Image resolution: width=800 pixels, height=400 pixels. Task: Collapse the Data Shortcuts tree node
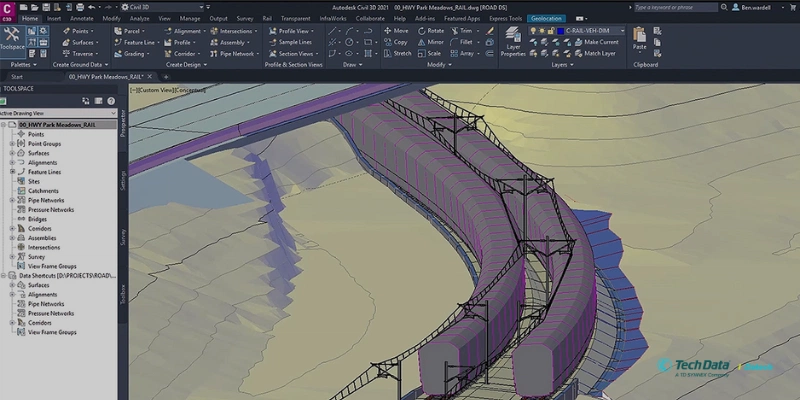[x=4, y=276]
